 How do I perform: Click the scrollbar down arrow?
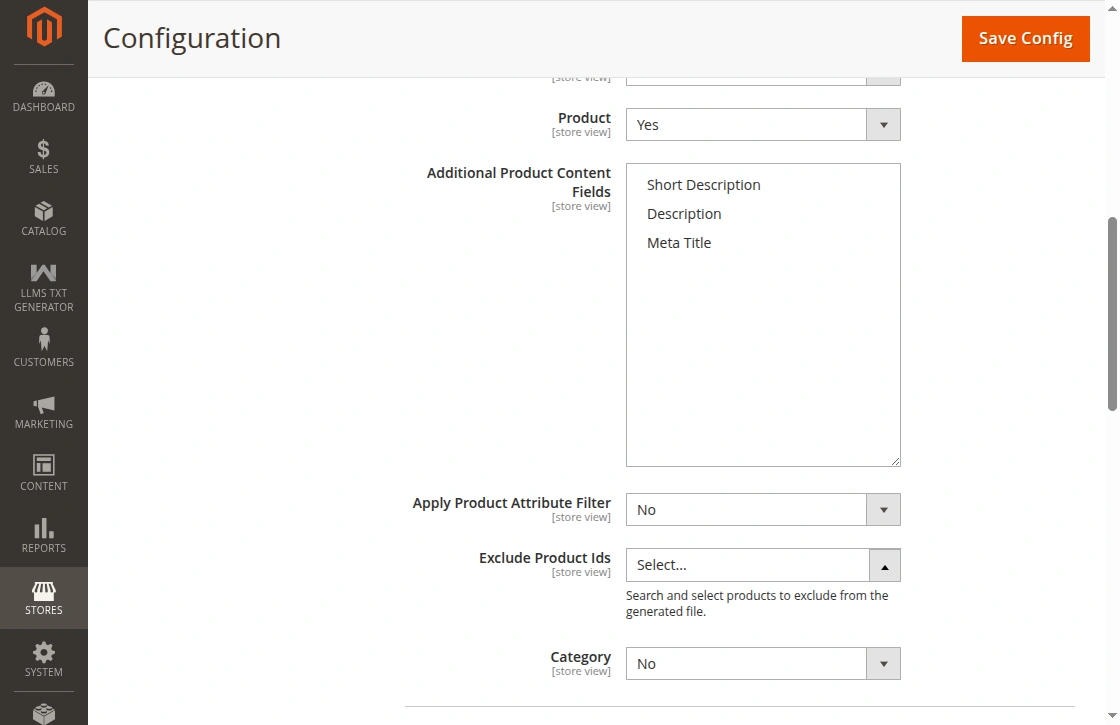coord(1112,715)
